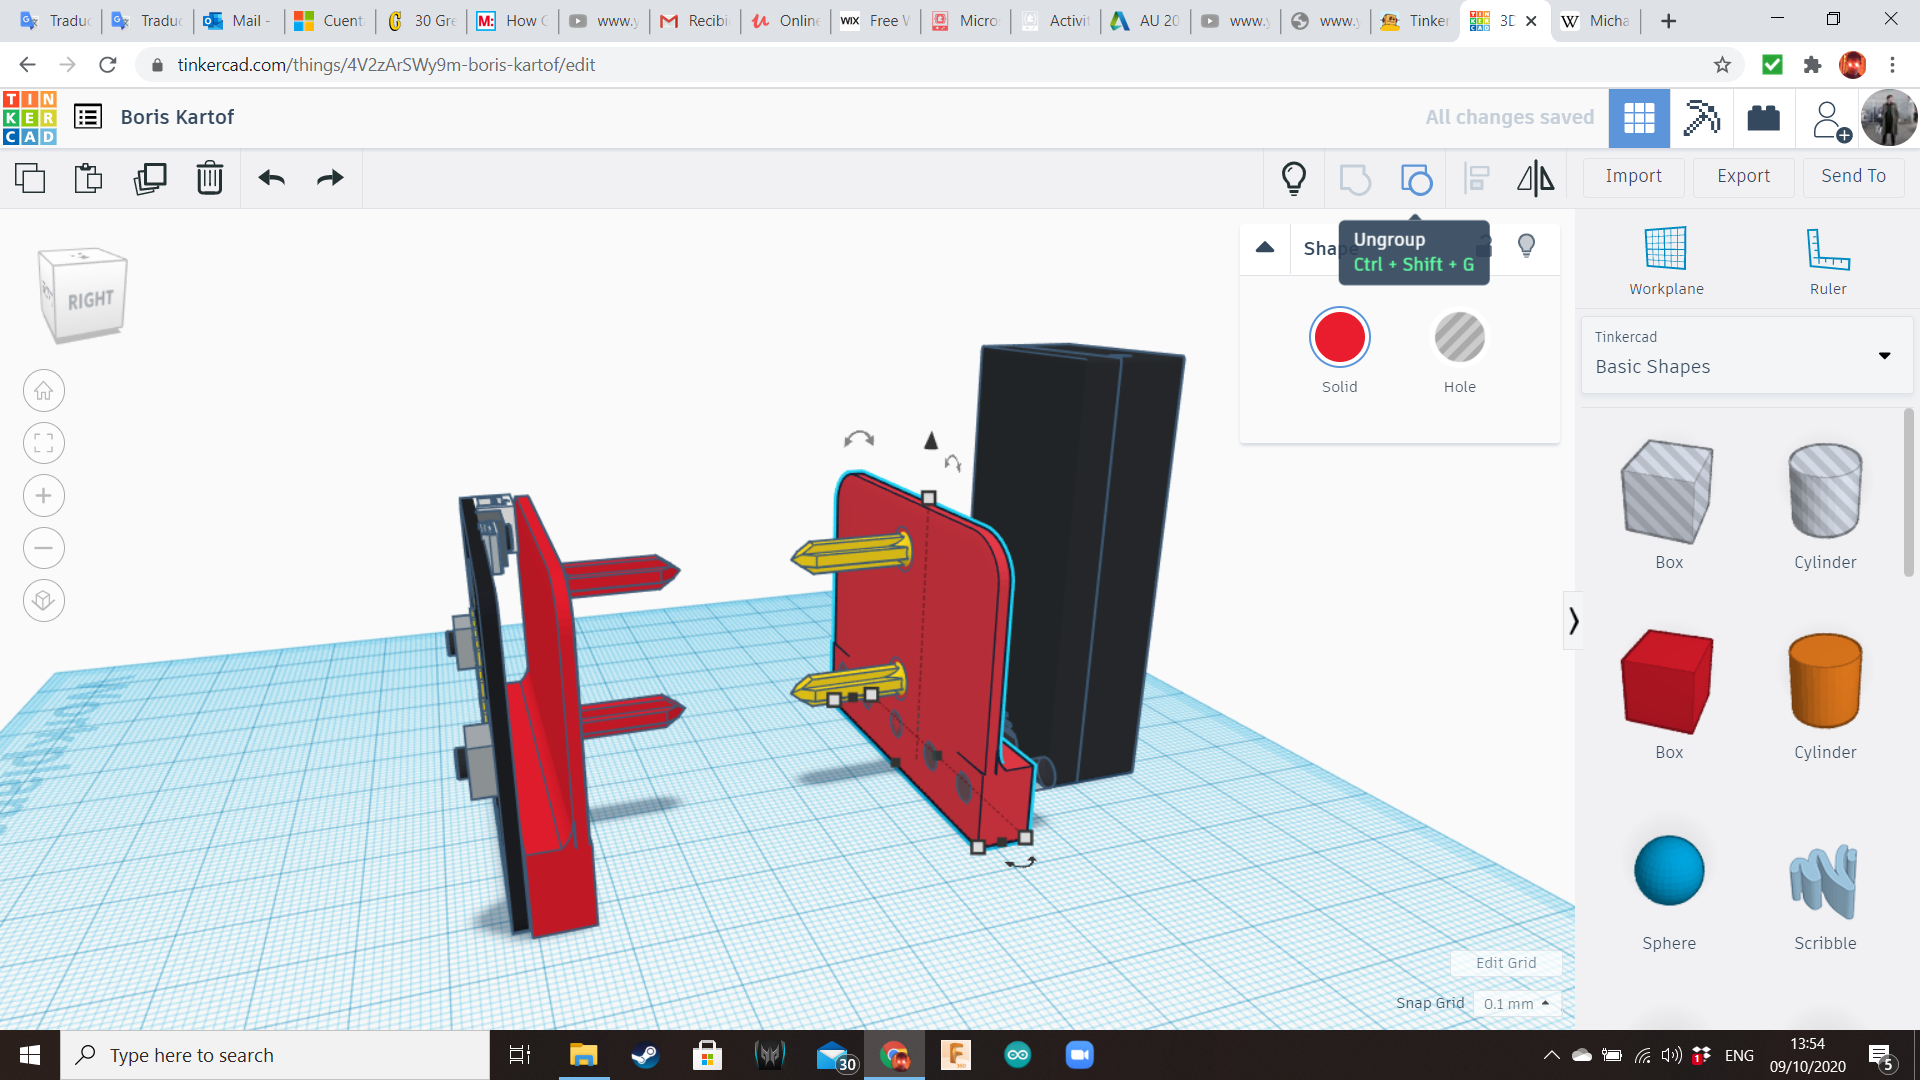Click the Delete icon in the toolbar
This screenshot has height=1080, width=1920.
(209, 178)
